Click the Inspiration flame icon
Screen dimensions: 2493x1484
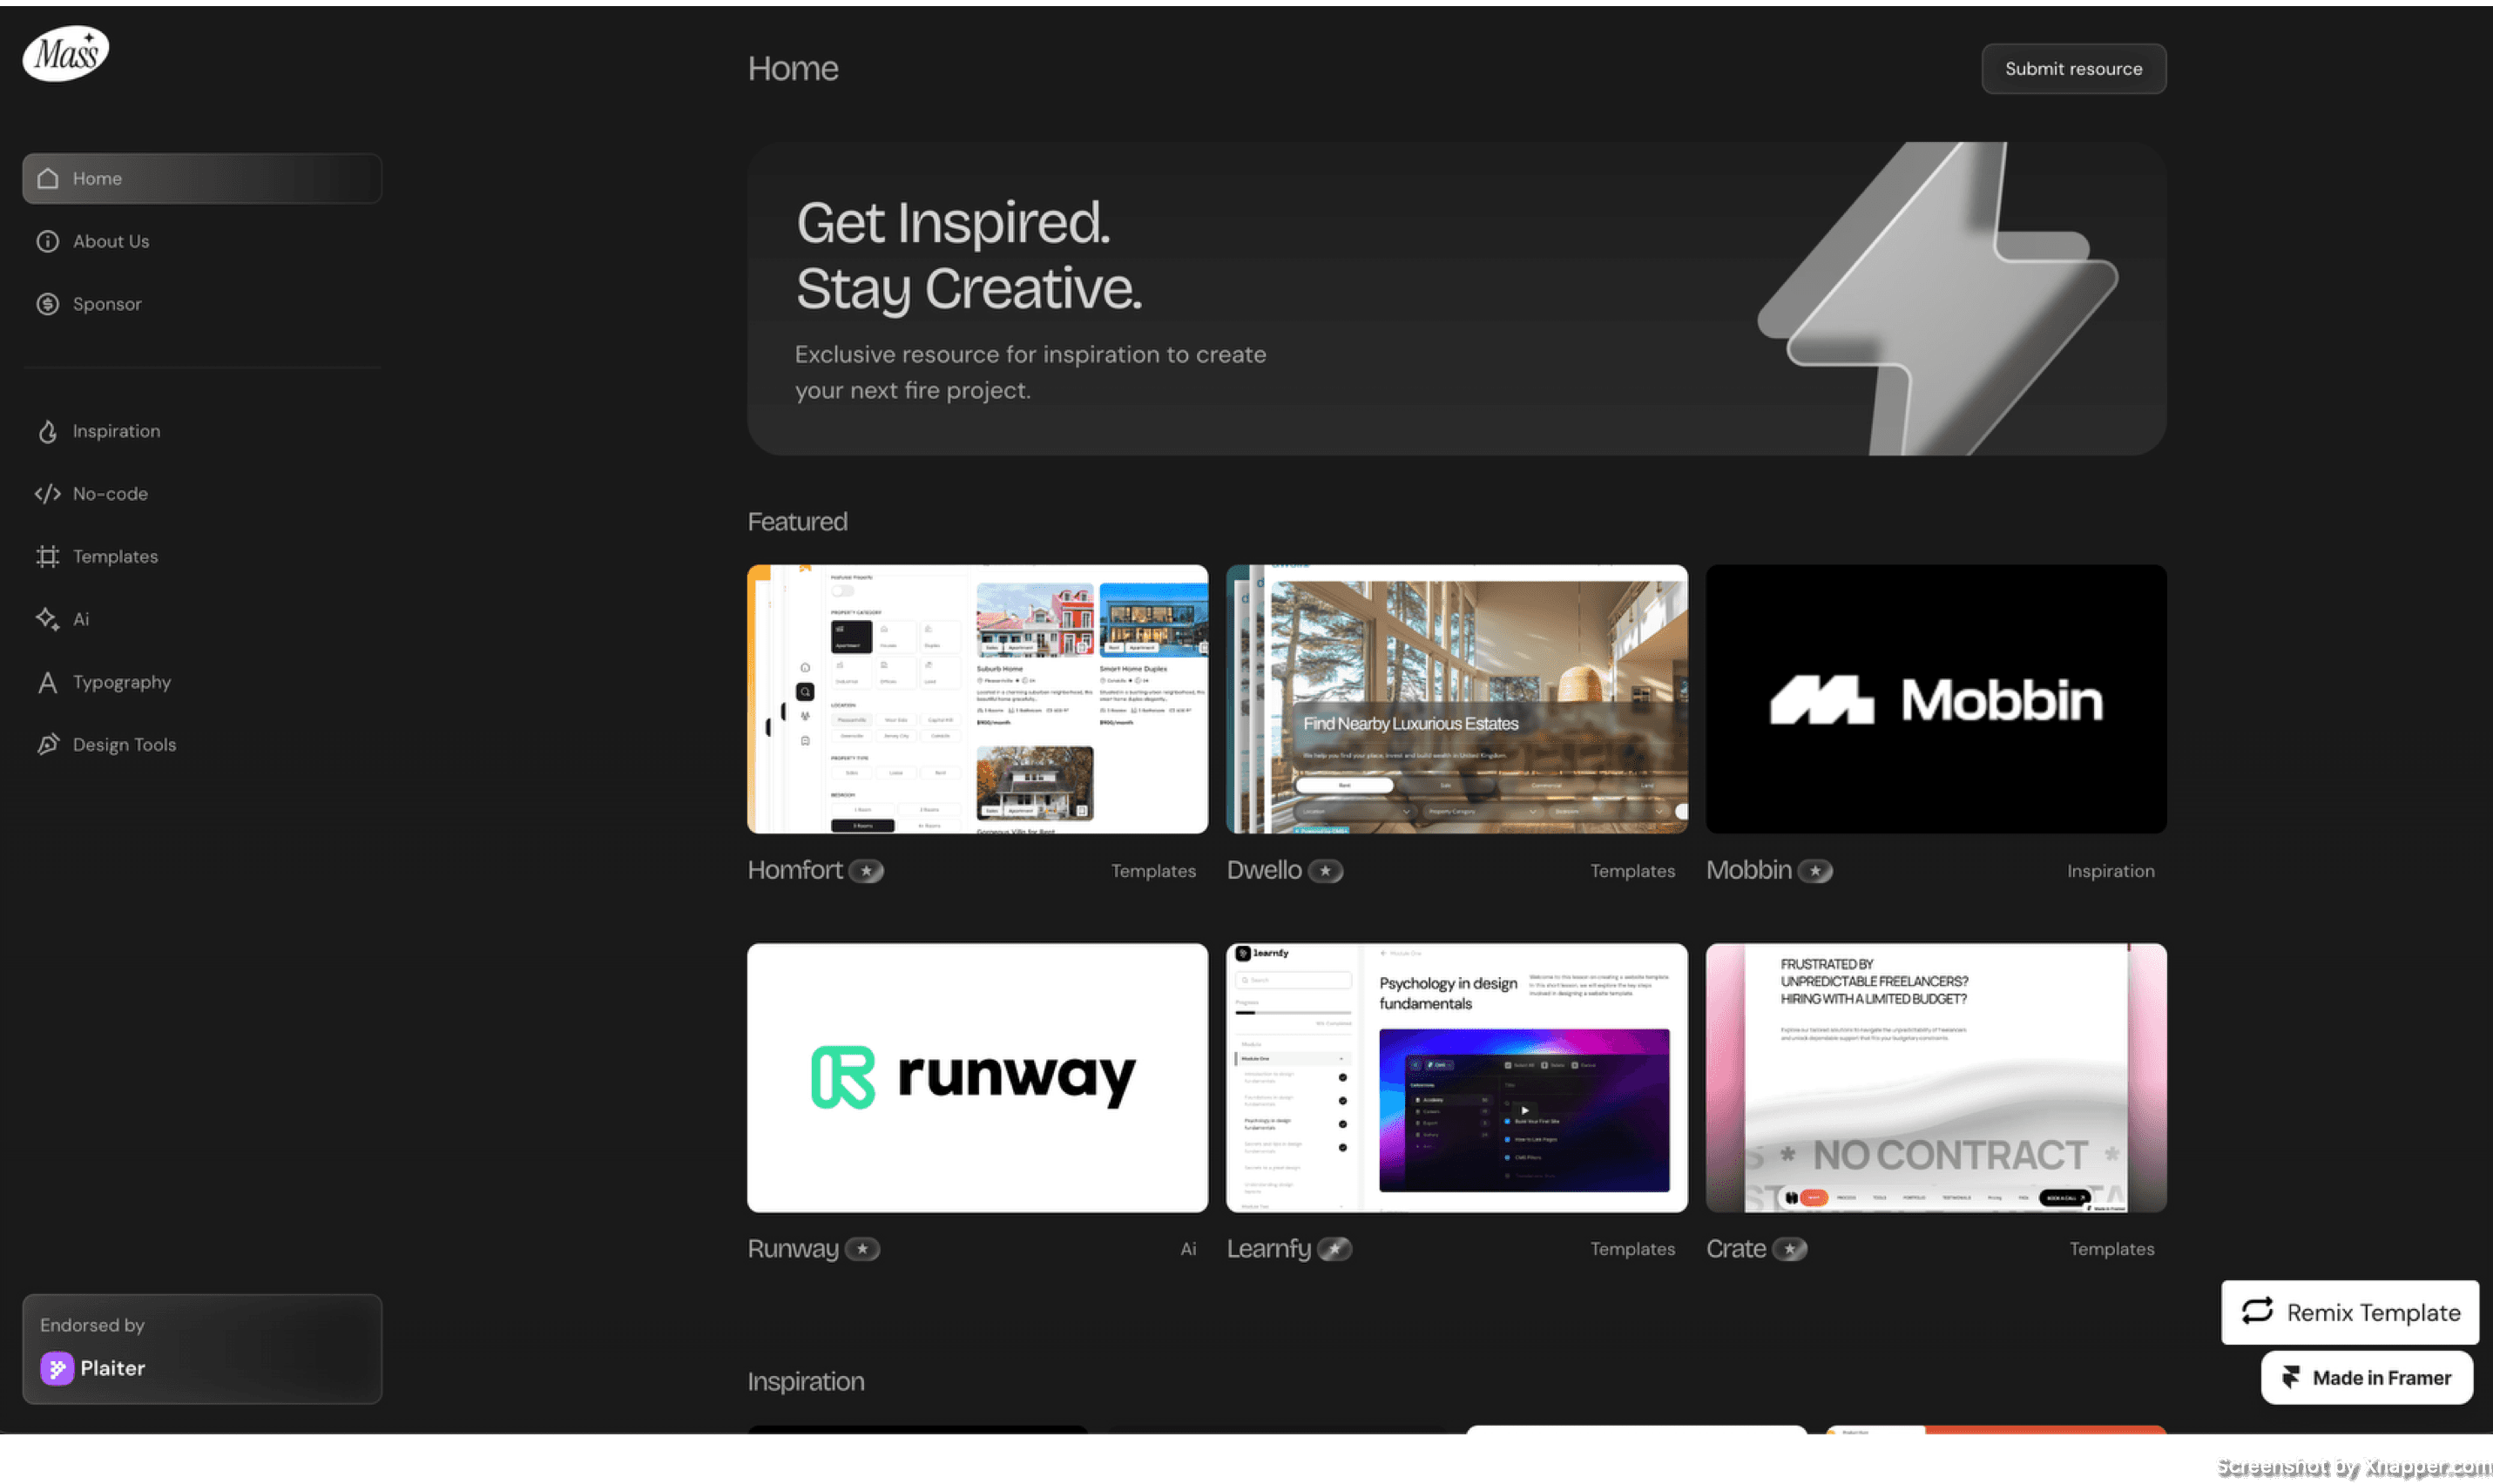click(47, 431)
